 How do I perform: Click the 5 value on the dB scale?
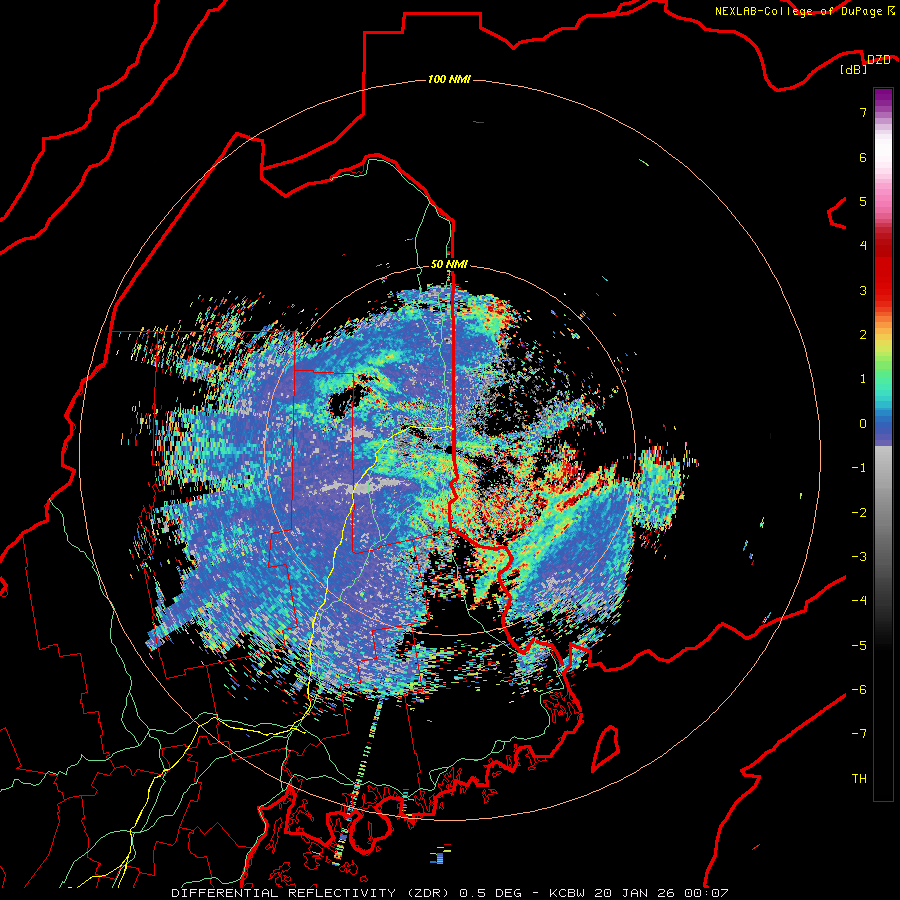coord(863,201)
